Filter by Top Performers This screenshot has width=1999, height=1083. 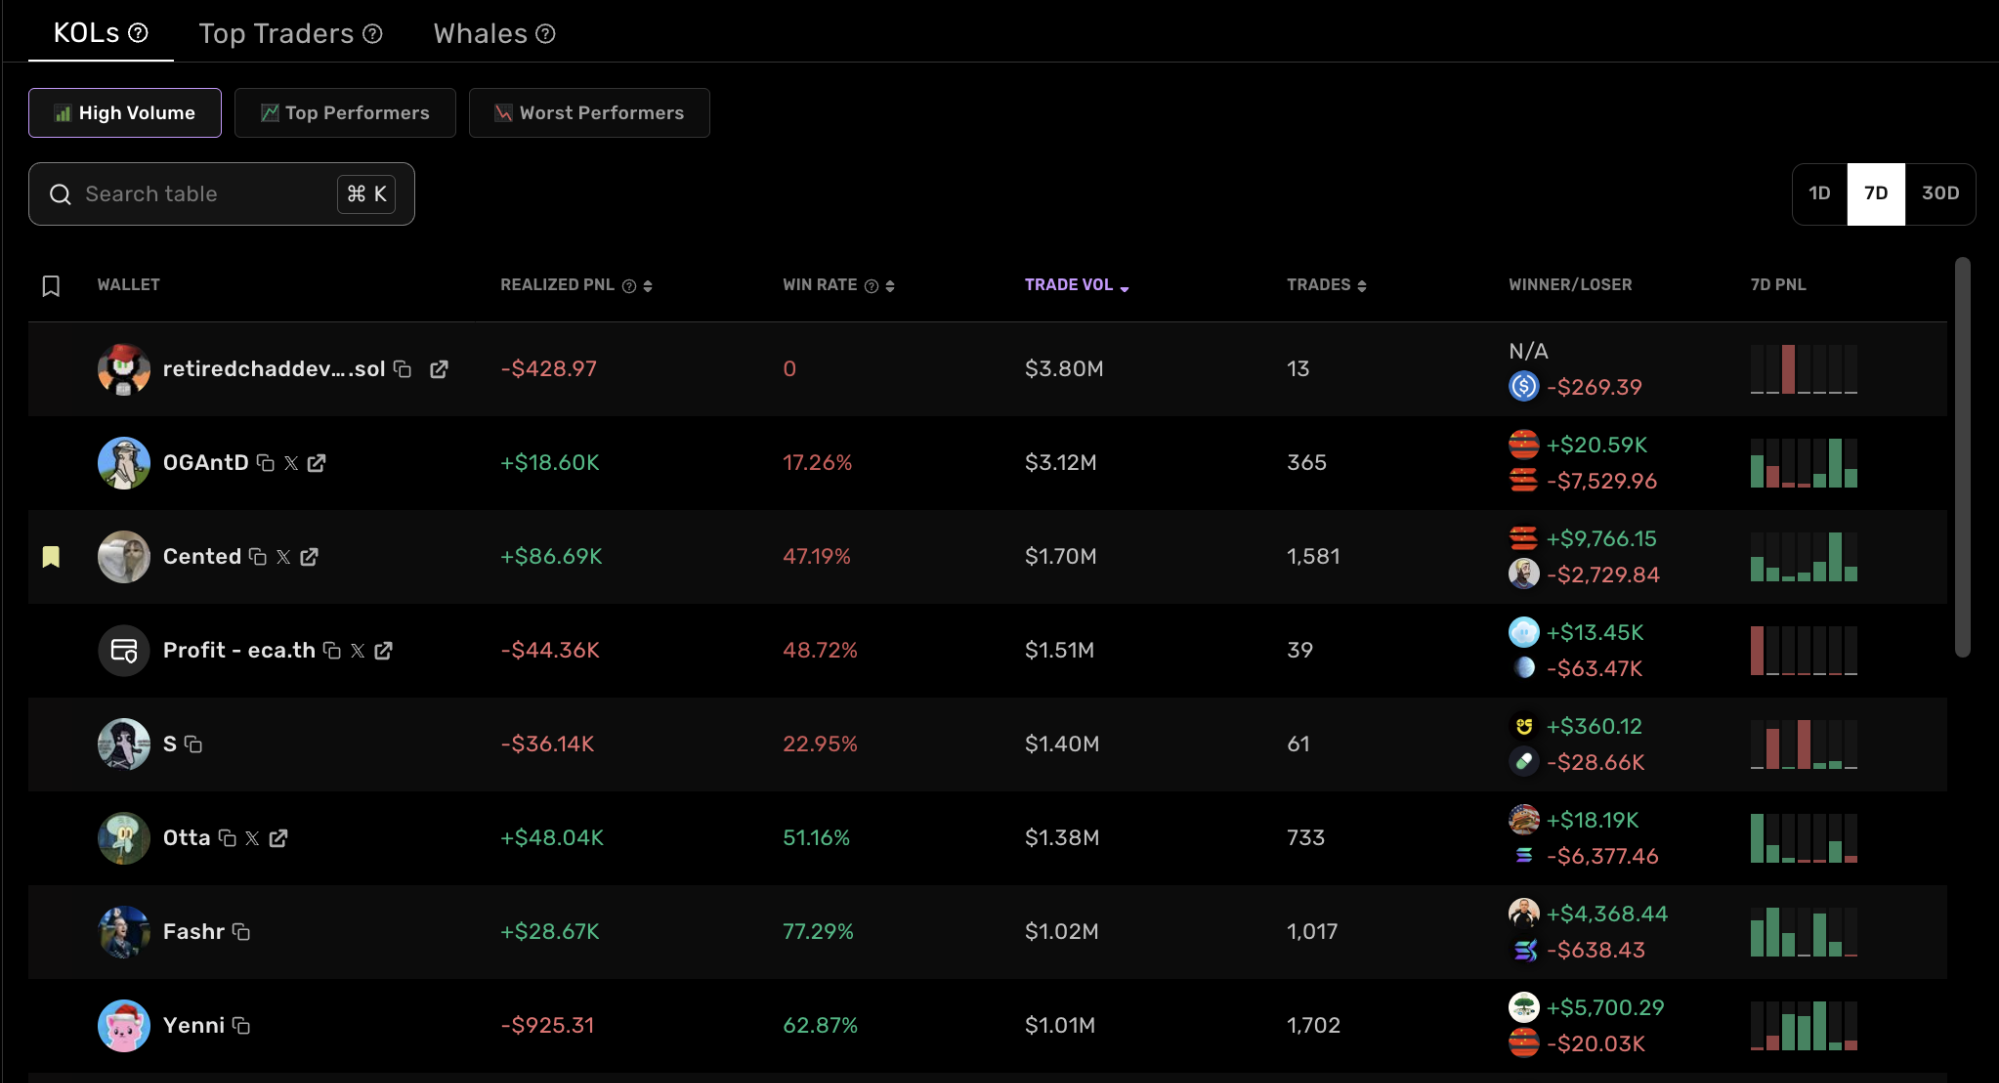point(345,113)
